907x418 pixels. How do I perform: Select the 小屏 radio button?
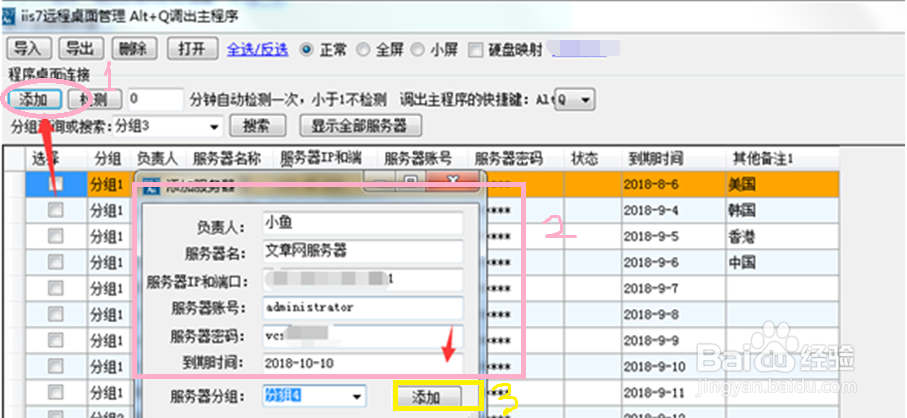tap(417, 50)
